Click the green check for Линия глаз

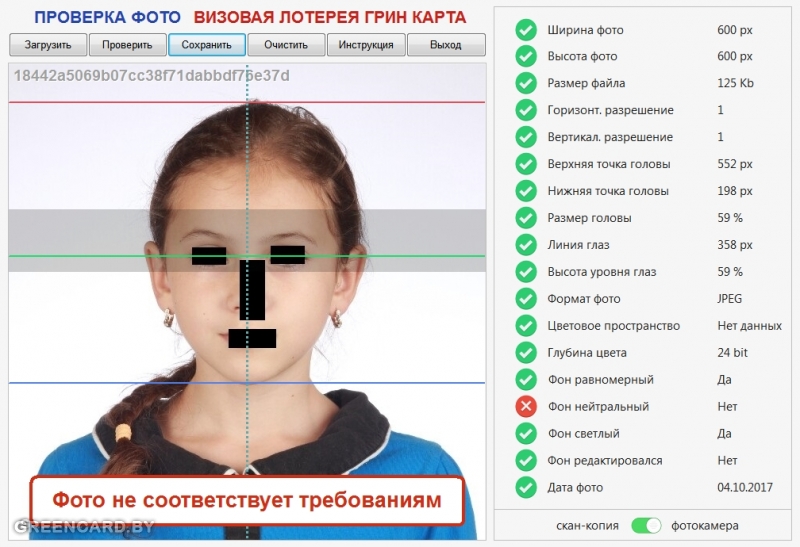[526, 245]
